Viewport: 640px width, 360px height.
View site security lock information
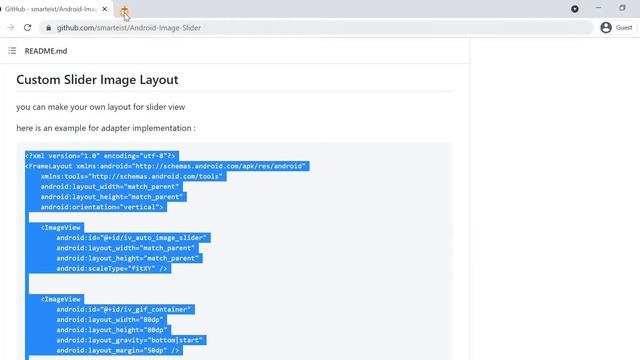click(49, 28)
